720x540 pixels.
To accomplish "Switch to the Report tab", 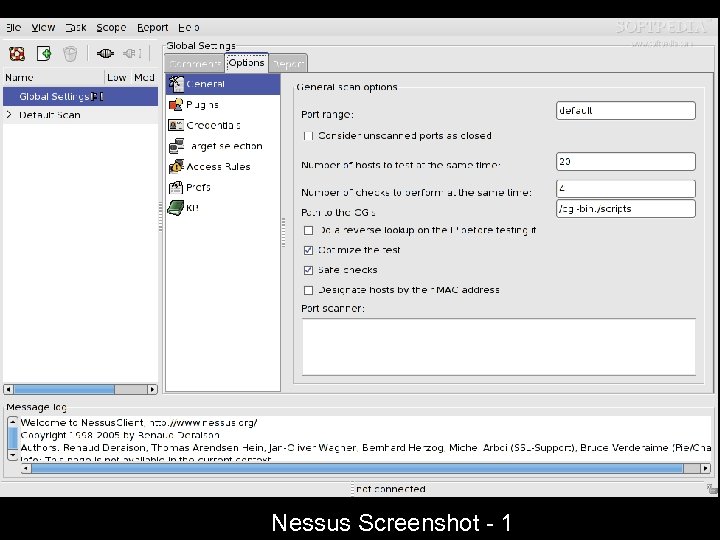I will [288, 64].
